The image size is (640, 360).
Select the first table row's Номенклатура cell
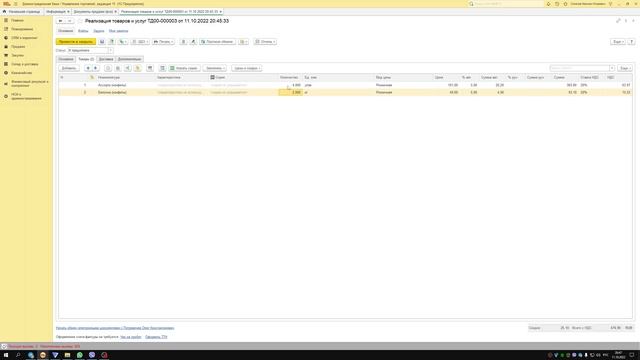point(126,85)
